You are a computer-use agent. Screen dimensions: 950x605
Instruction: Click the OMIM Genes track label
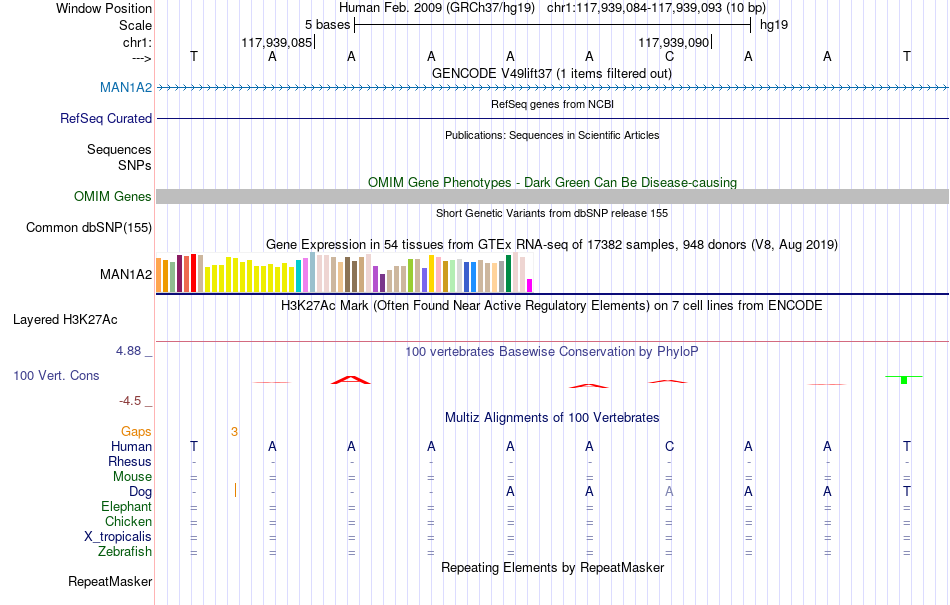pyautogui.click(x=113, y=196)
